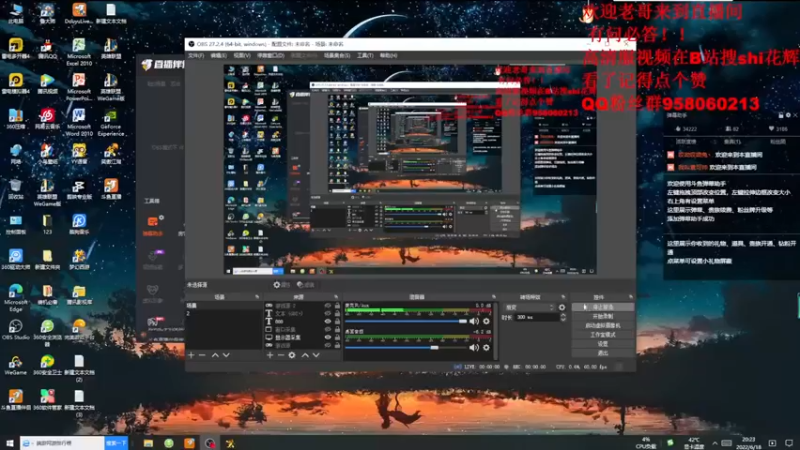Open GeForce Experience desktop icon

pyautogui.click(x=111, y=122)
